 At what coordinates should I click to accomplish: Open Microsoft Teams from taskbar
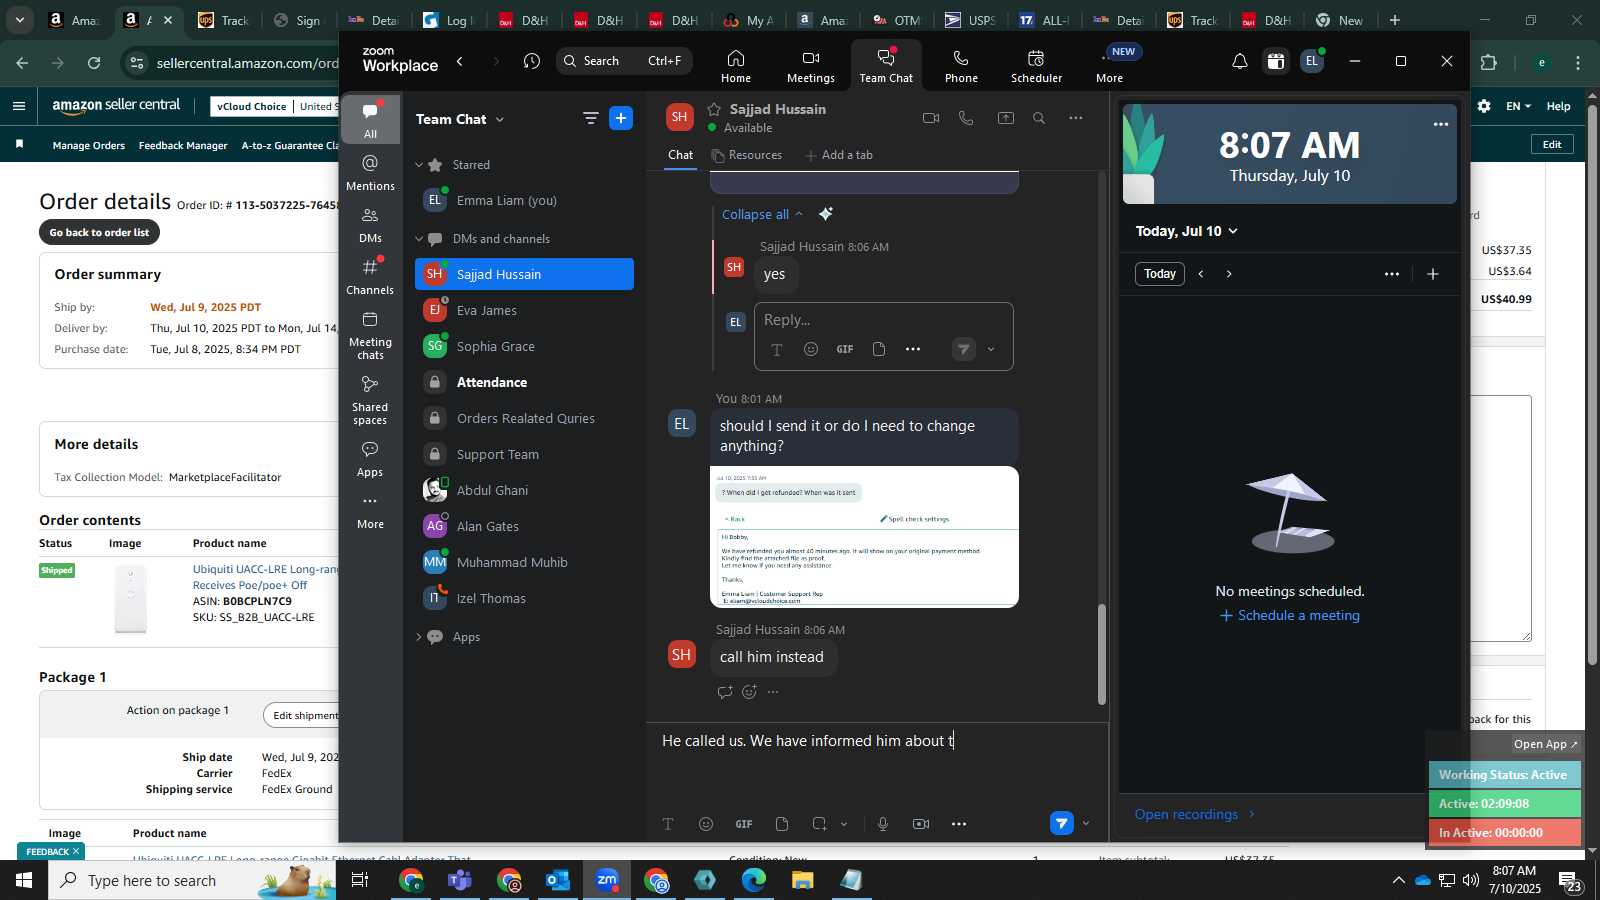[460, 880]
